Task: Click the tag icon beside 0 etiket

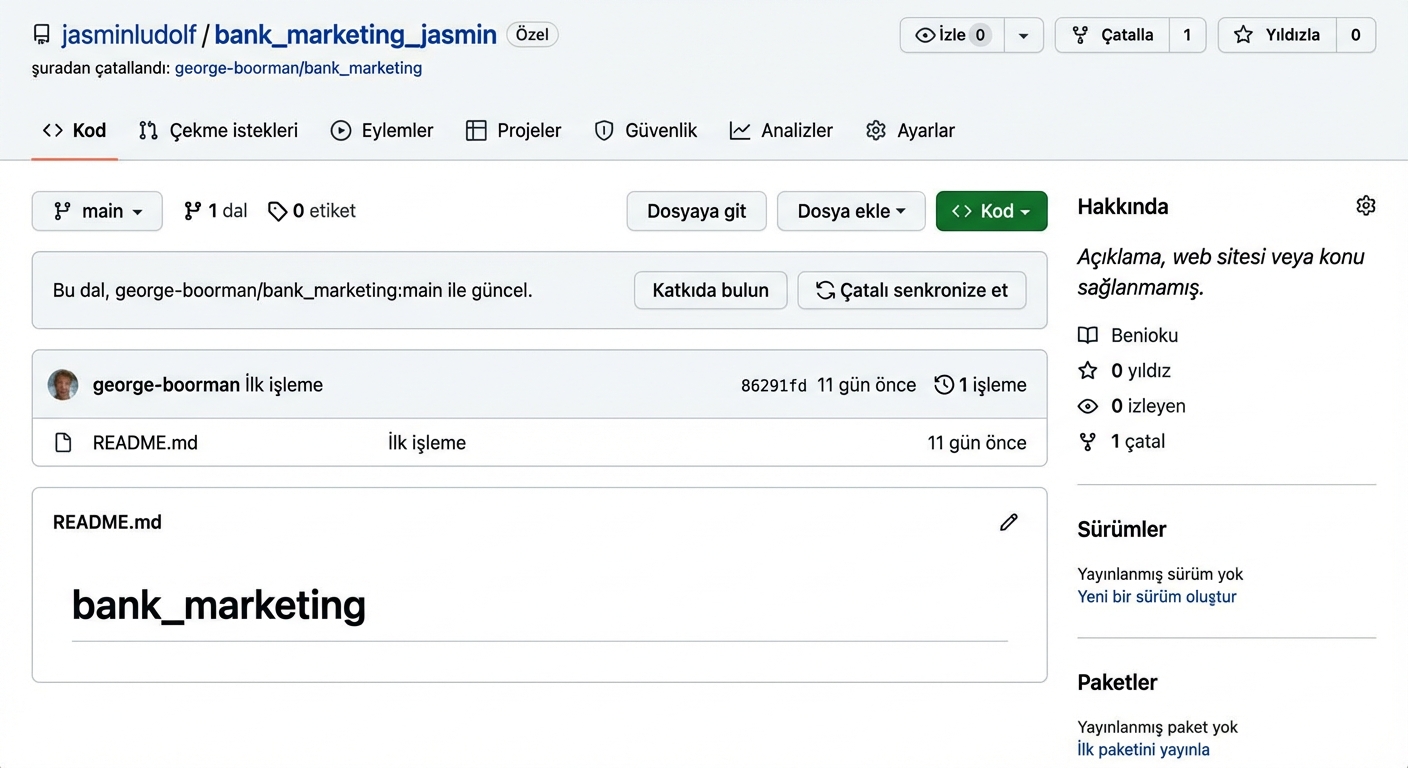Action: [x=277, y=211]
